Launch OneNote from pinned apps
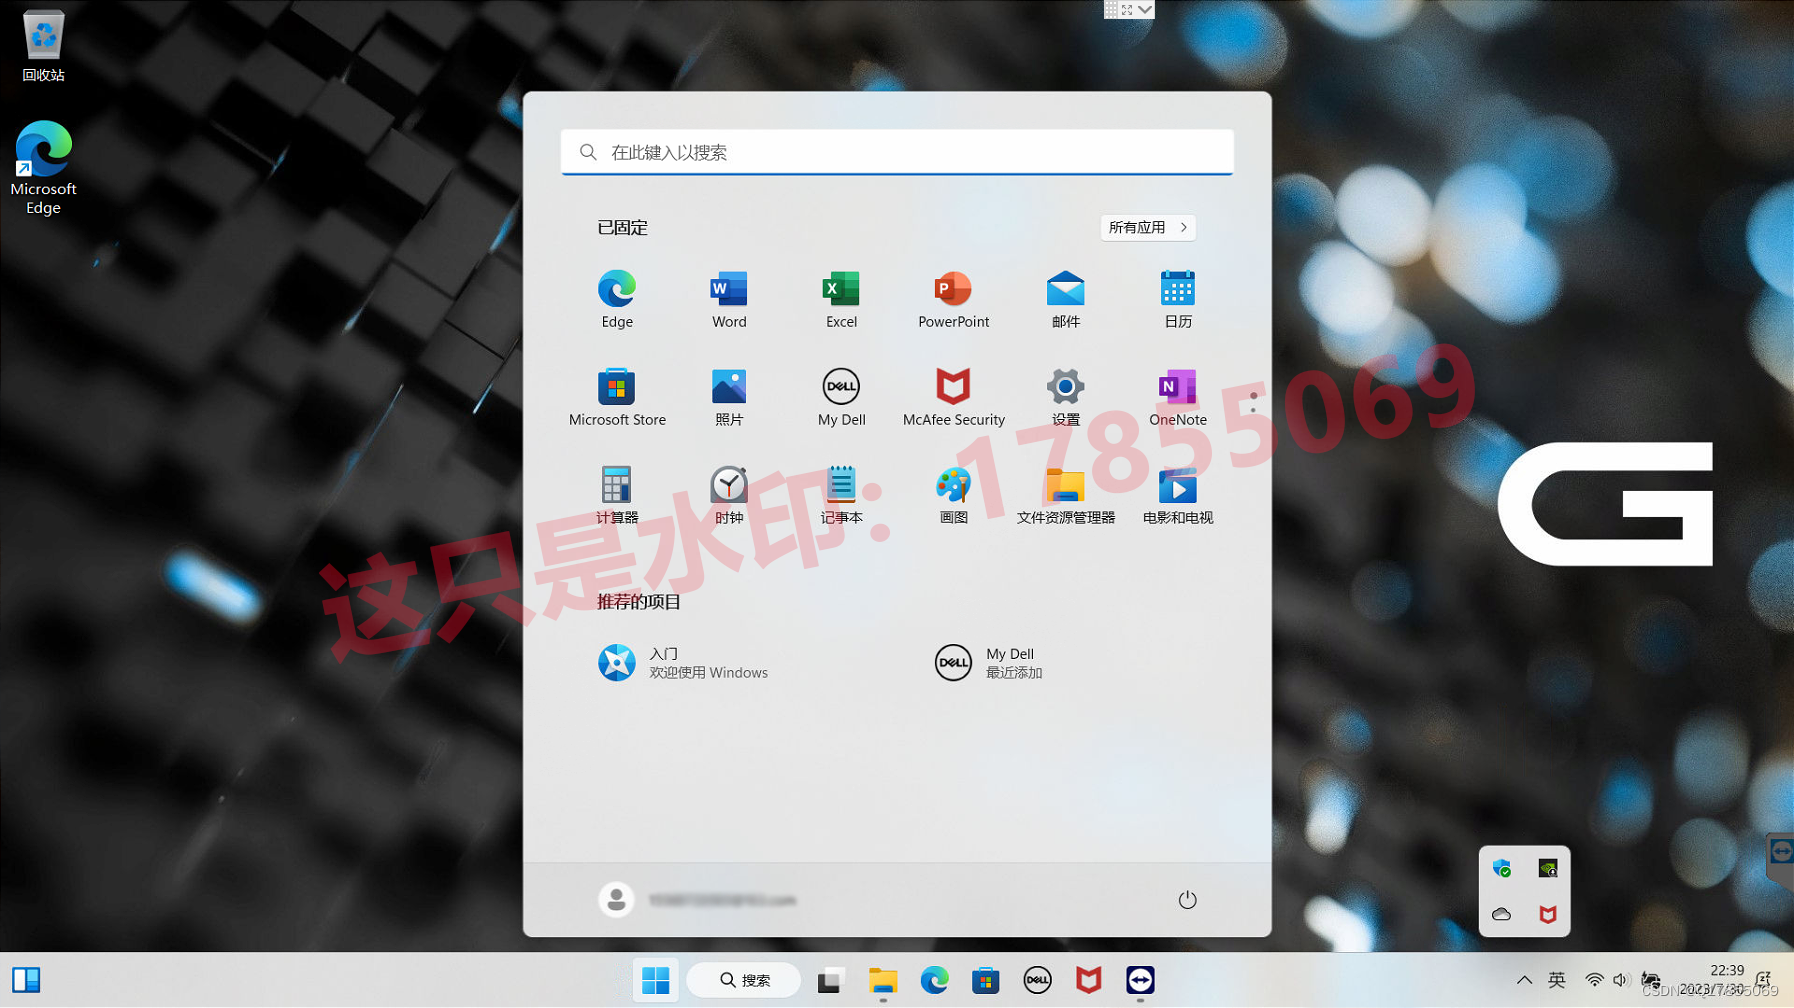Image resolution: width=1794 pixels, height=1008 pixels. [x=1177, y=397]
